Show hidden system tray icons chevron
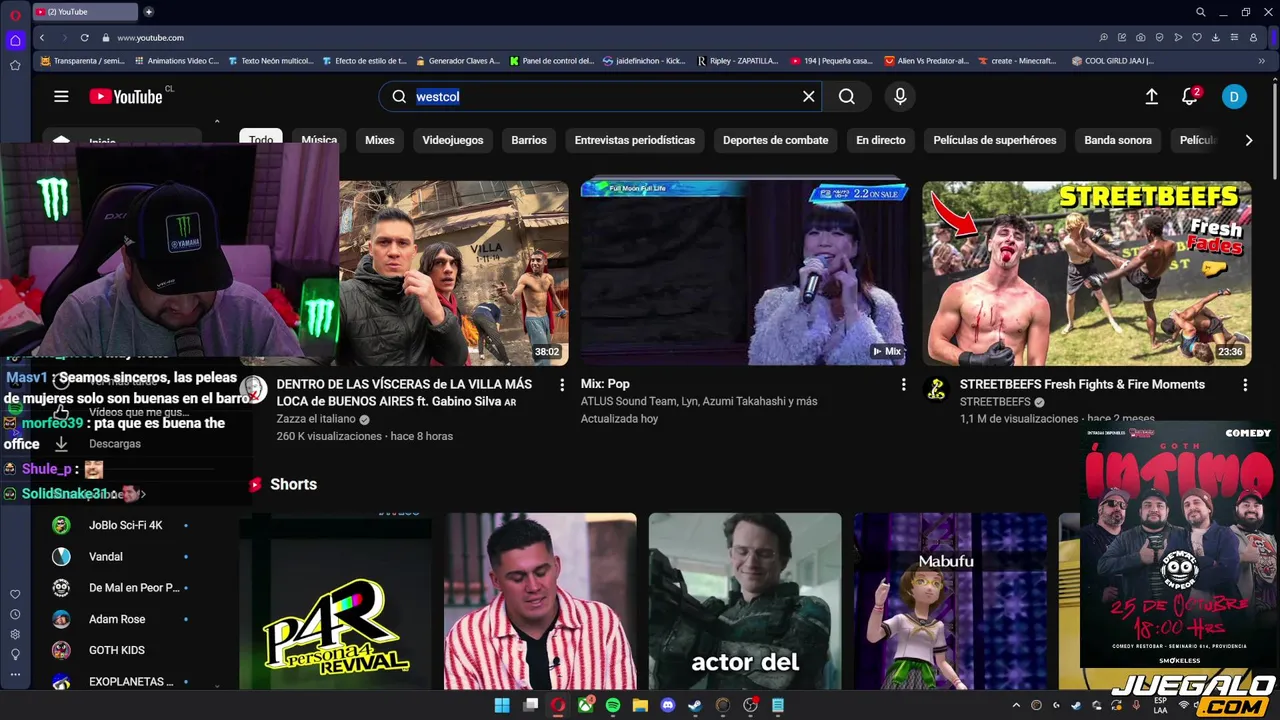Screen dimensions: 1280x720 [1016, 705]
